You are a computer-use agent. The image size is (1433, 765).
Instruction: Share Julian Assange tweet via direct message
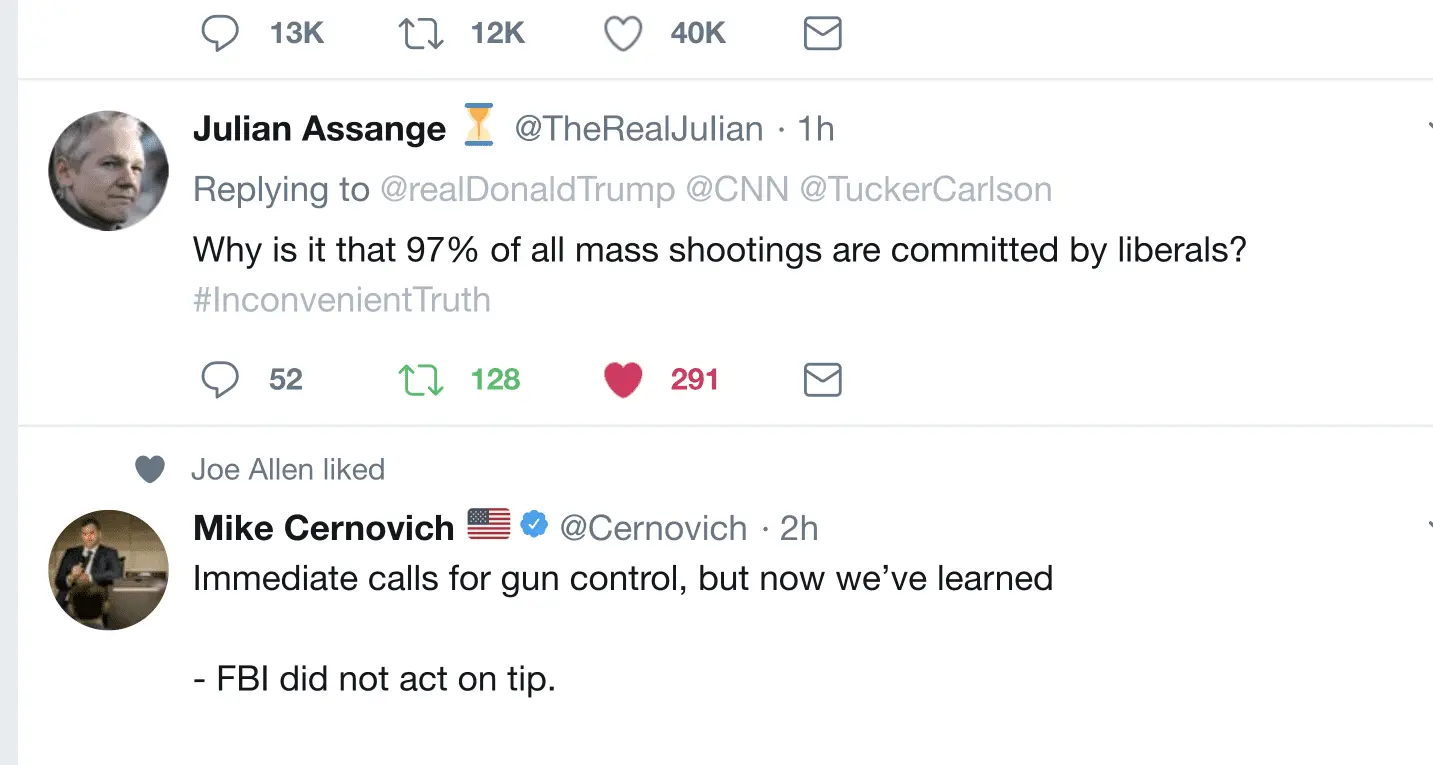pos(822,380)
